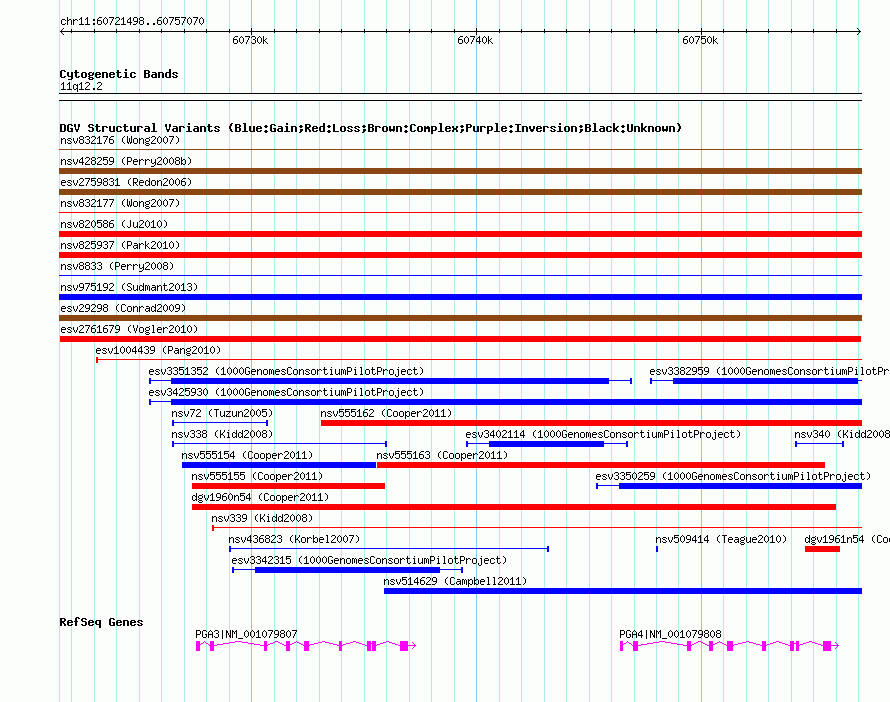Click the PGA4|NM_001079808 gene label
The height and width of the screenshot is (702, 890).
click(670, 634)
